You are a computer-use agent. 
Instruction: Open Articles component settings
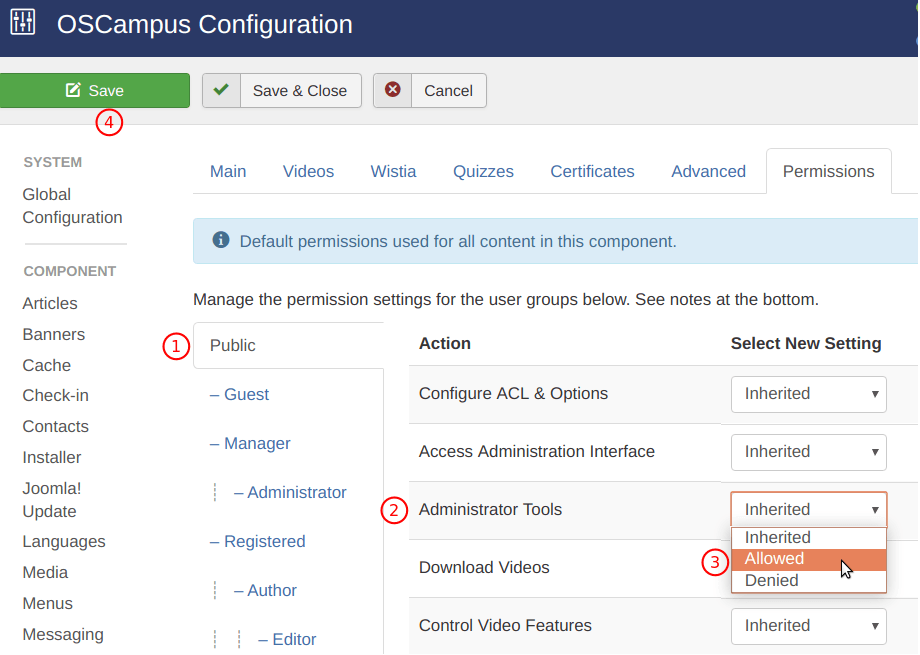click(50, 303)
